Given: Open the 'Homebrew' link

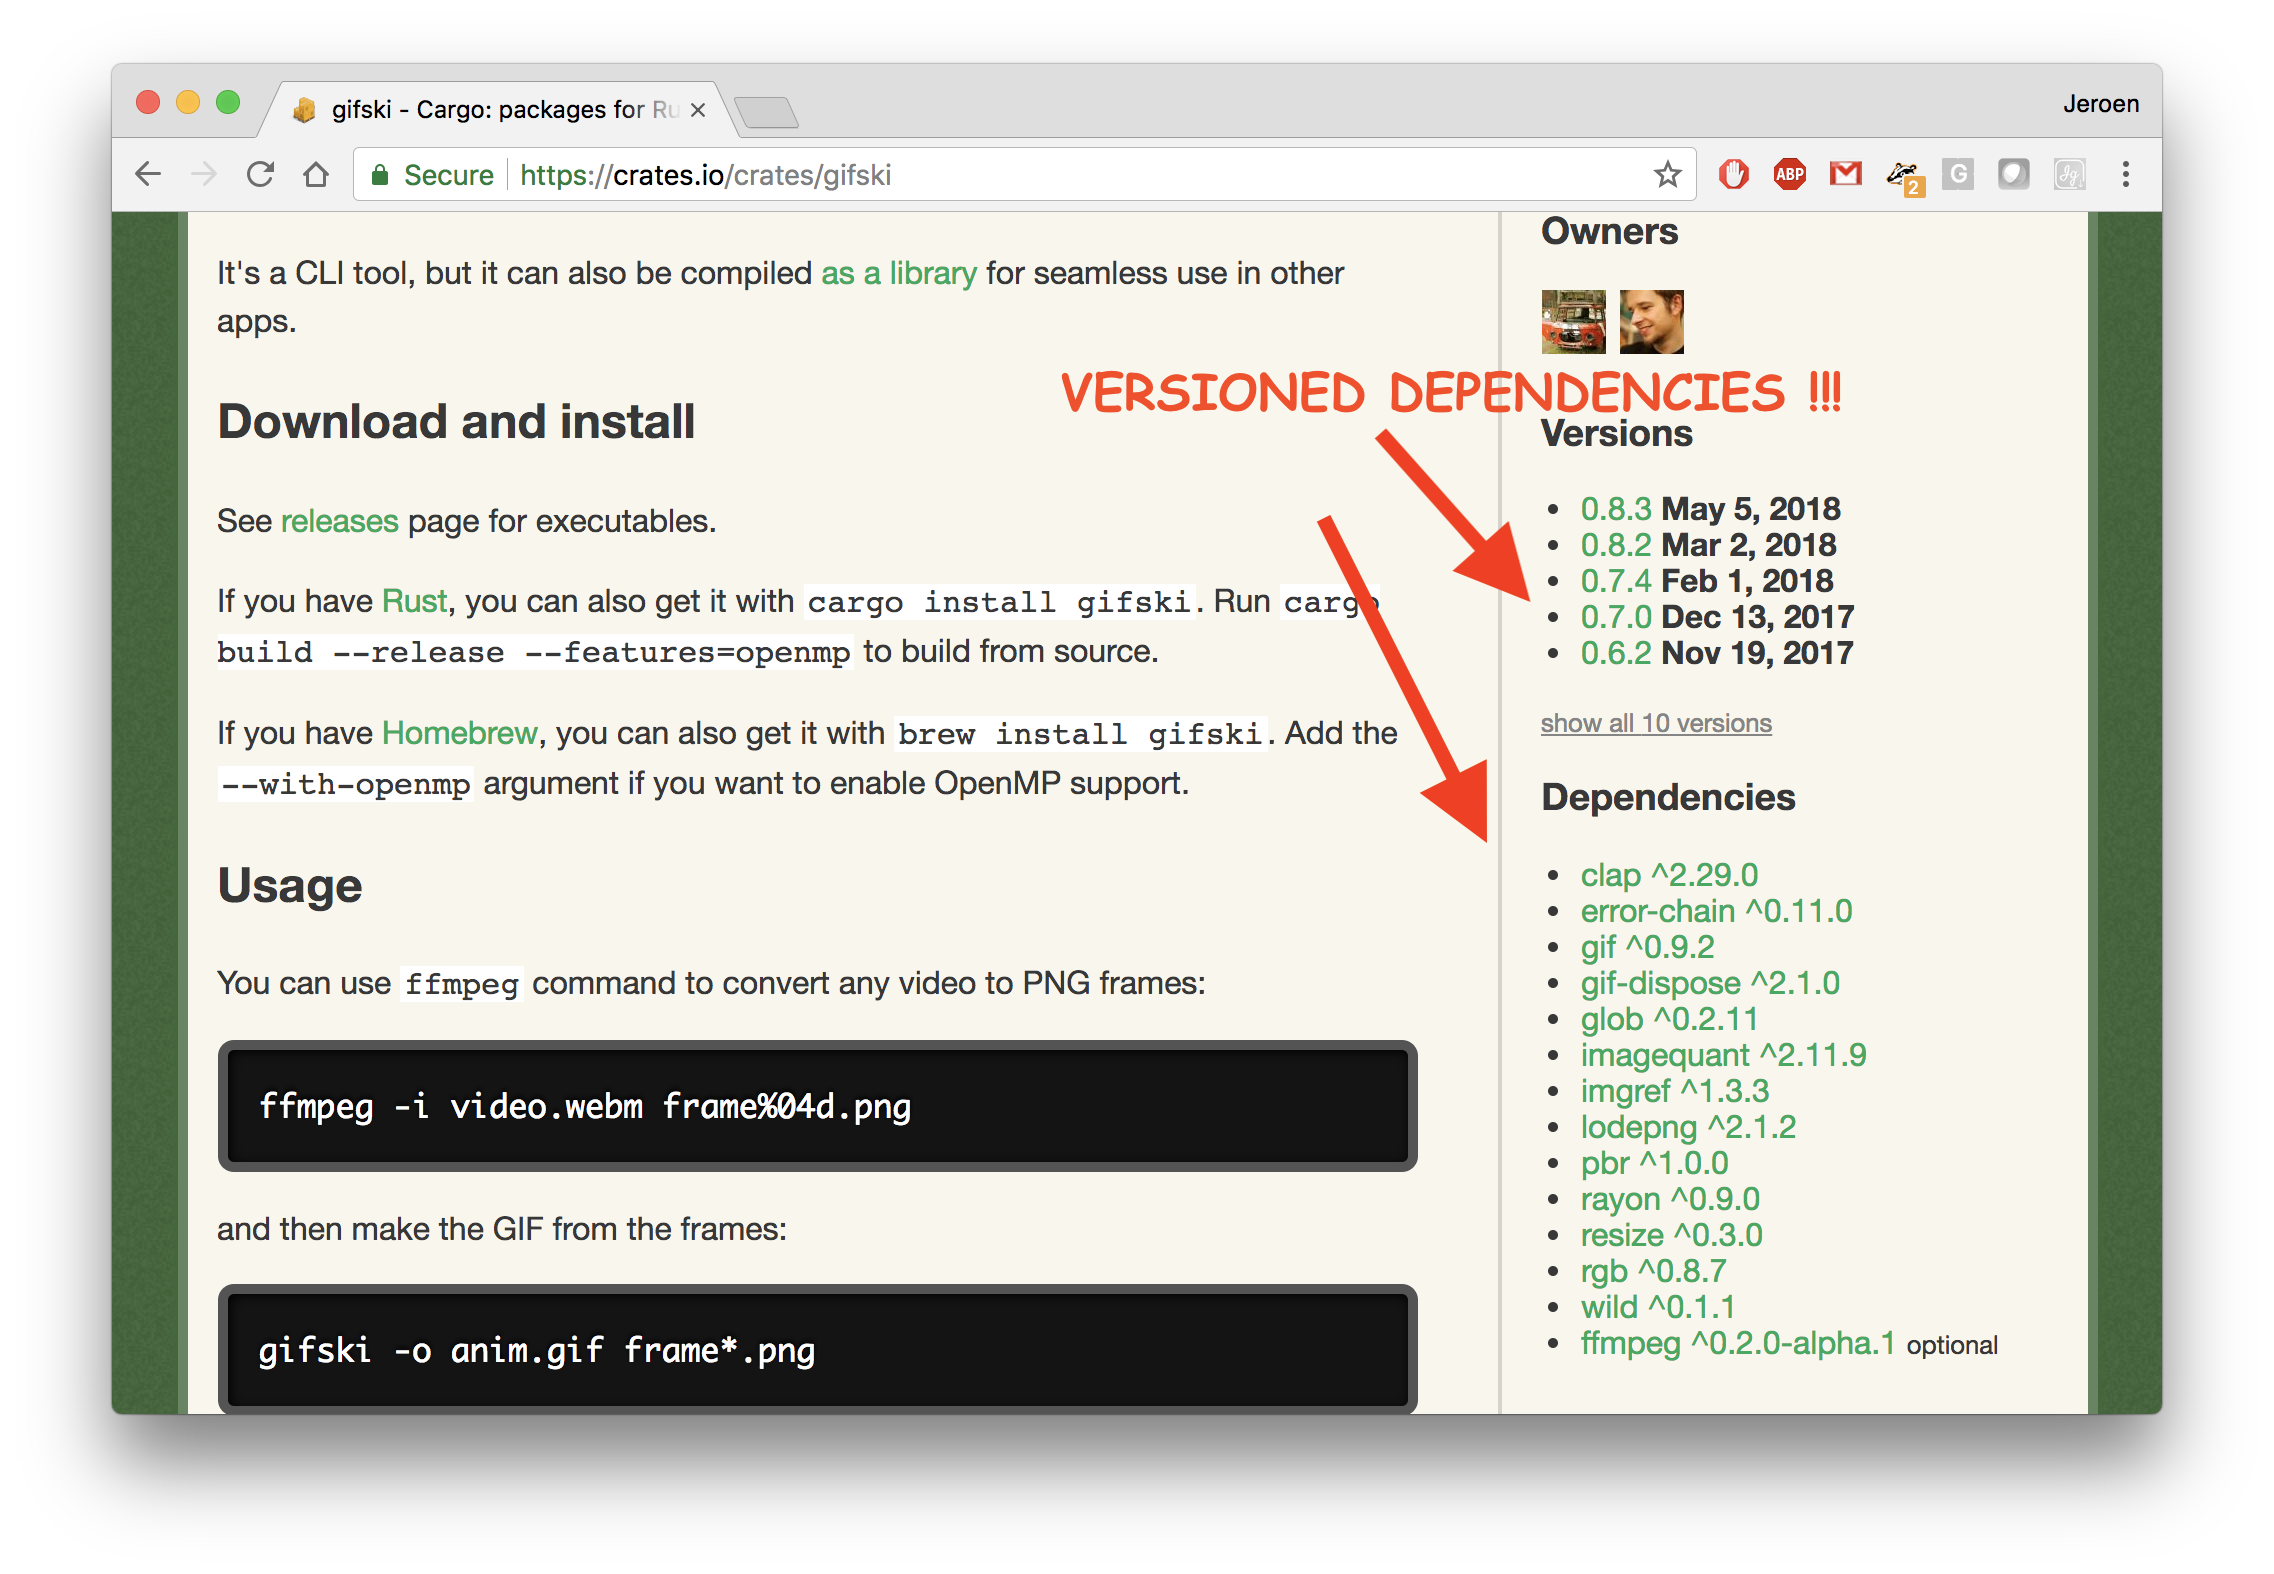Looking at the screenshot, I should [460, 733].
